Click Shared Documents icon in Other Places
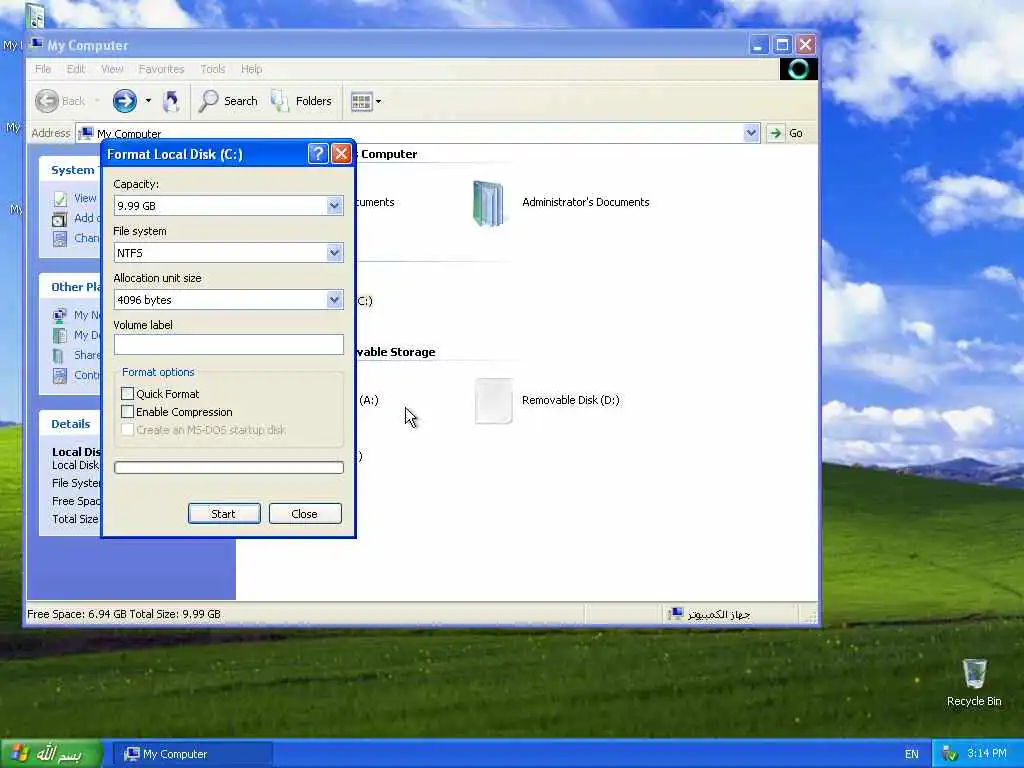 [x=60, y=356]
